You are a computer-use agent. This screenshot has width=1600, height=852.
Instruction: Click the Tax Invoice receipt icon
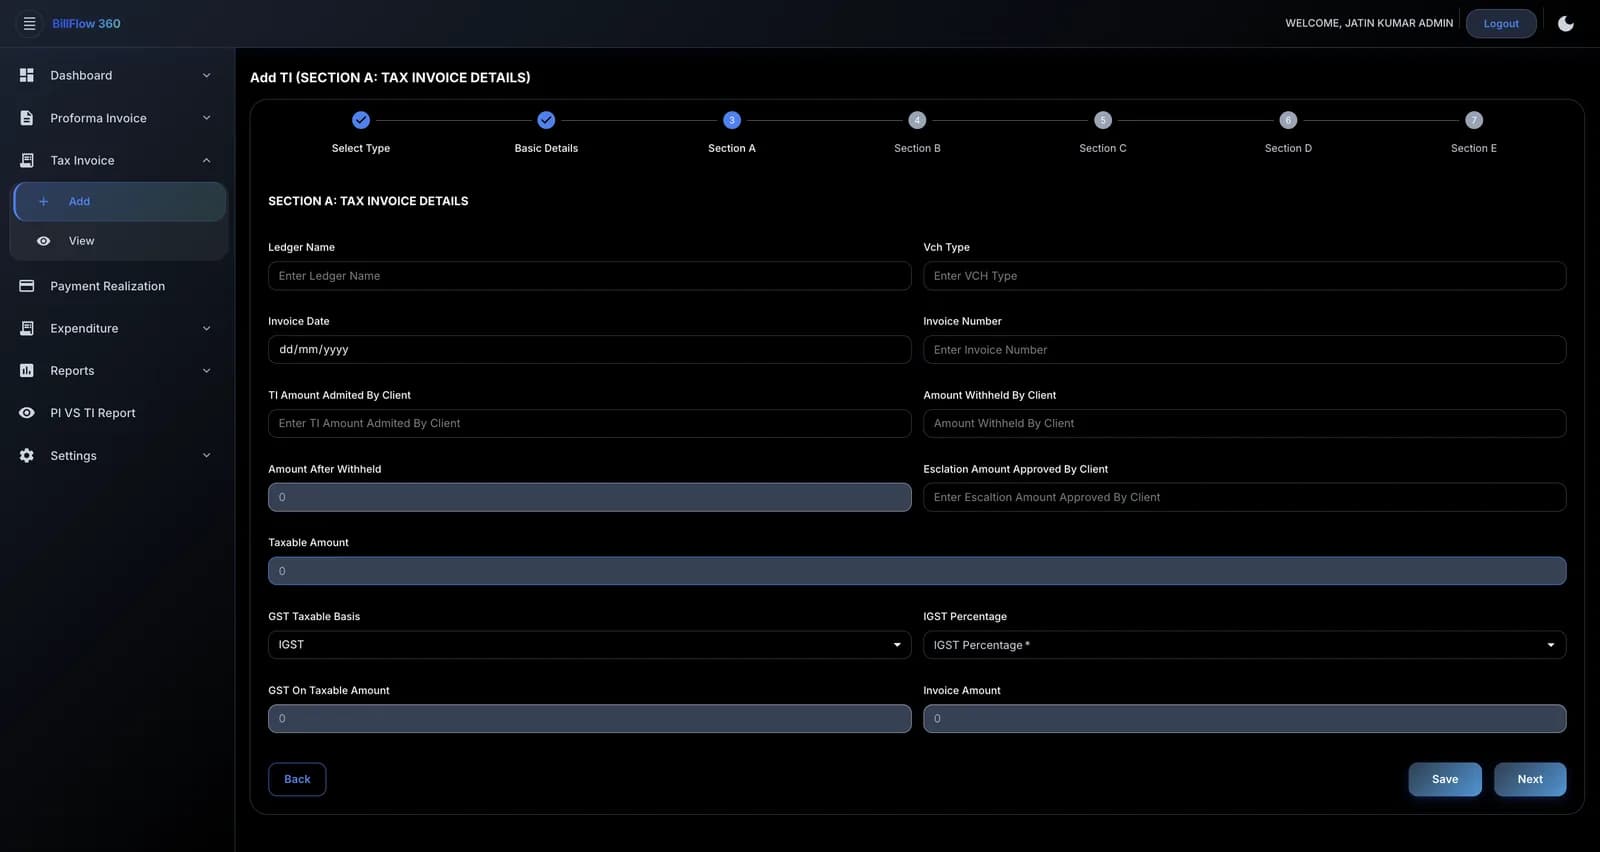[x=27, y=160]
